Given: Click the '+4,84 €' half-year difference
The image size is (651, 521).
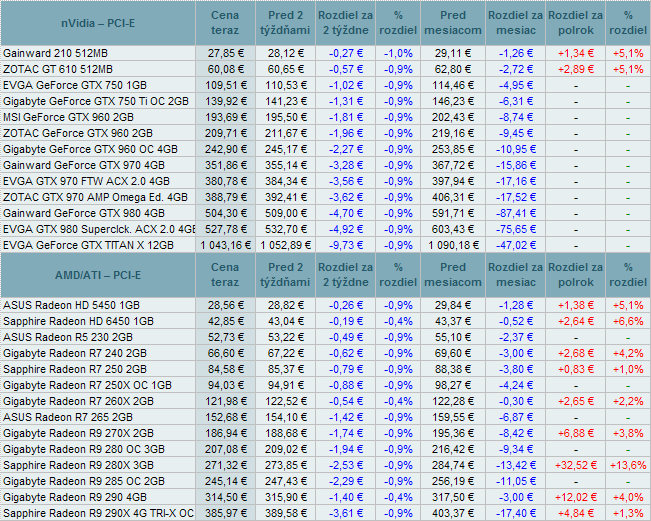Looking at the screenshot, I should pos(576,513).
